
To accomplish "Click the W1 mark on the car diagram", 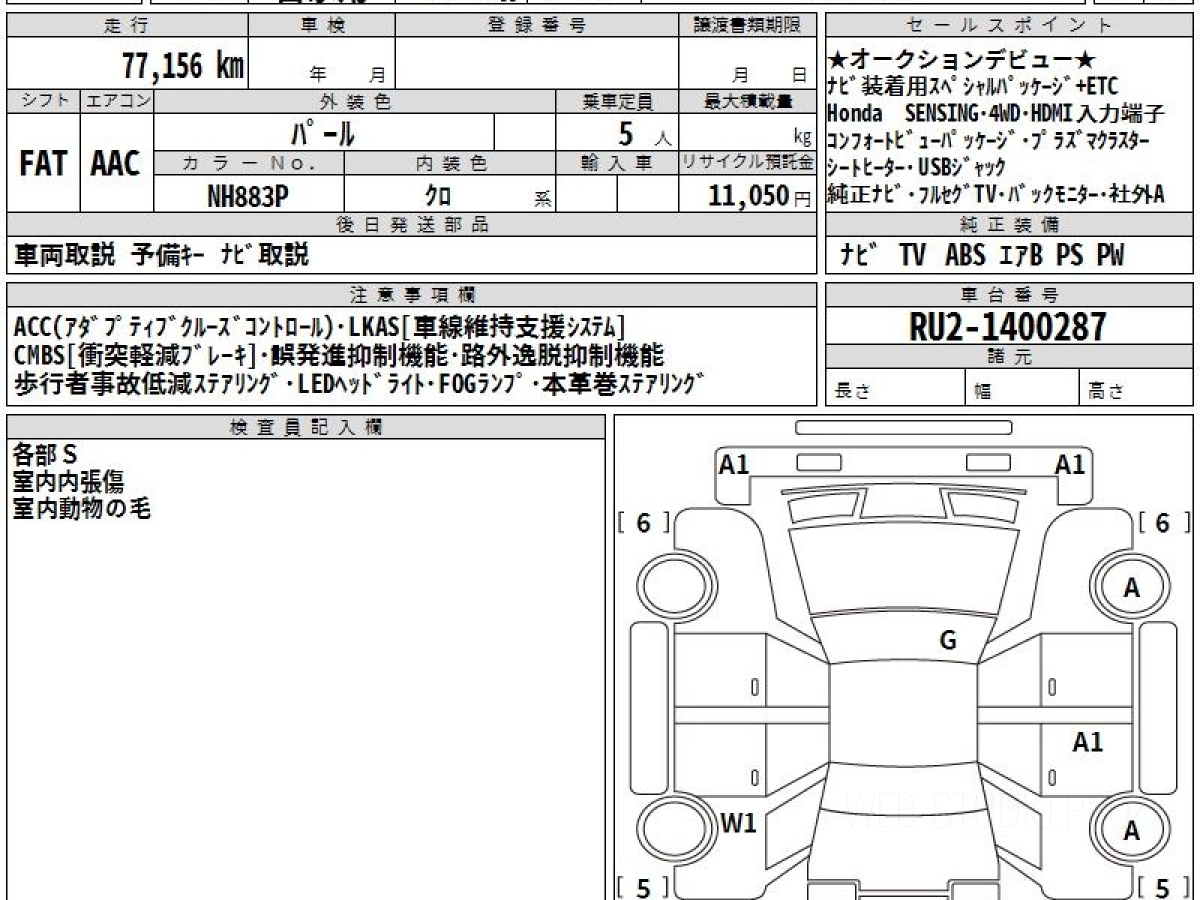I will (738, 824).
